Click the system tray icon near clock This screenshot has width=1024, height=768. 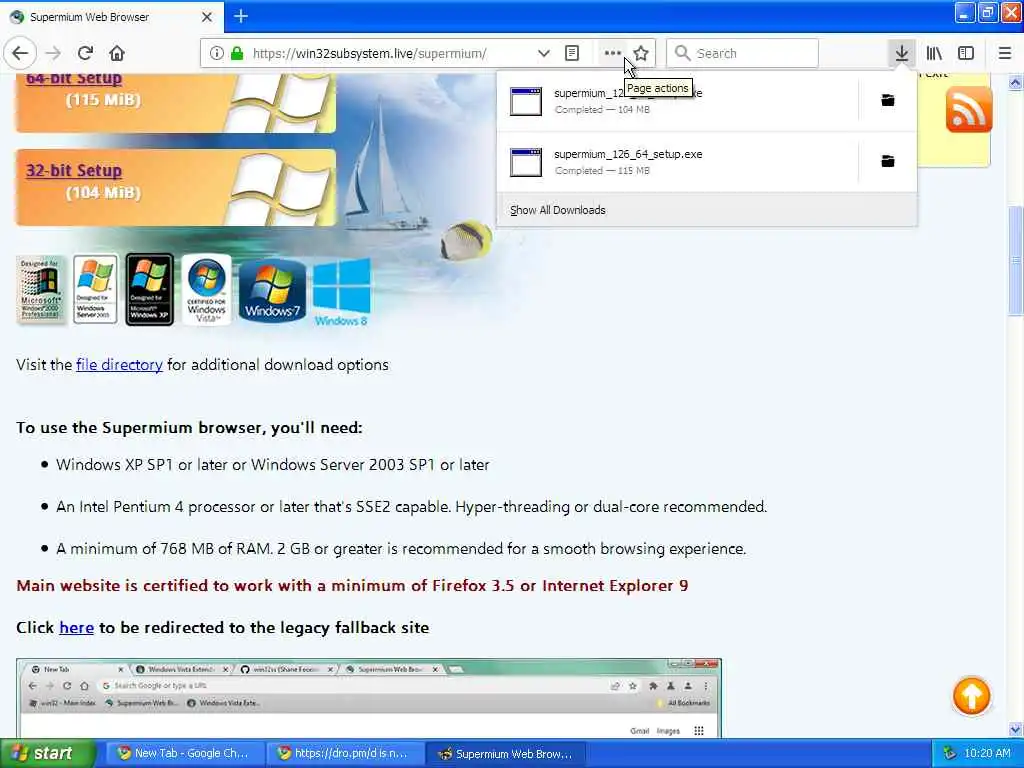(950, 754)
